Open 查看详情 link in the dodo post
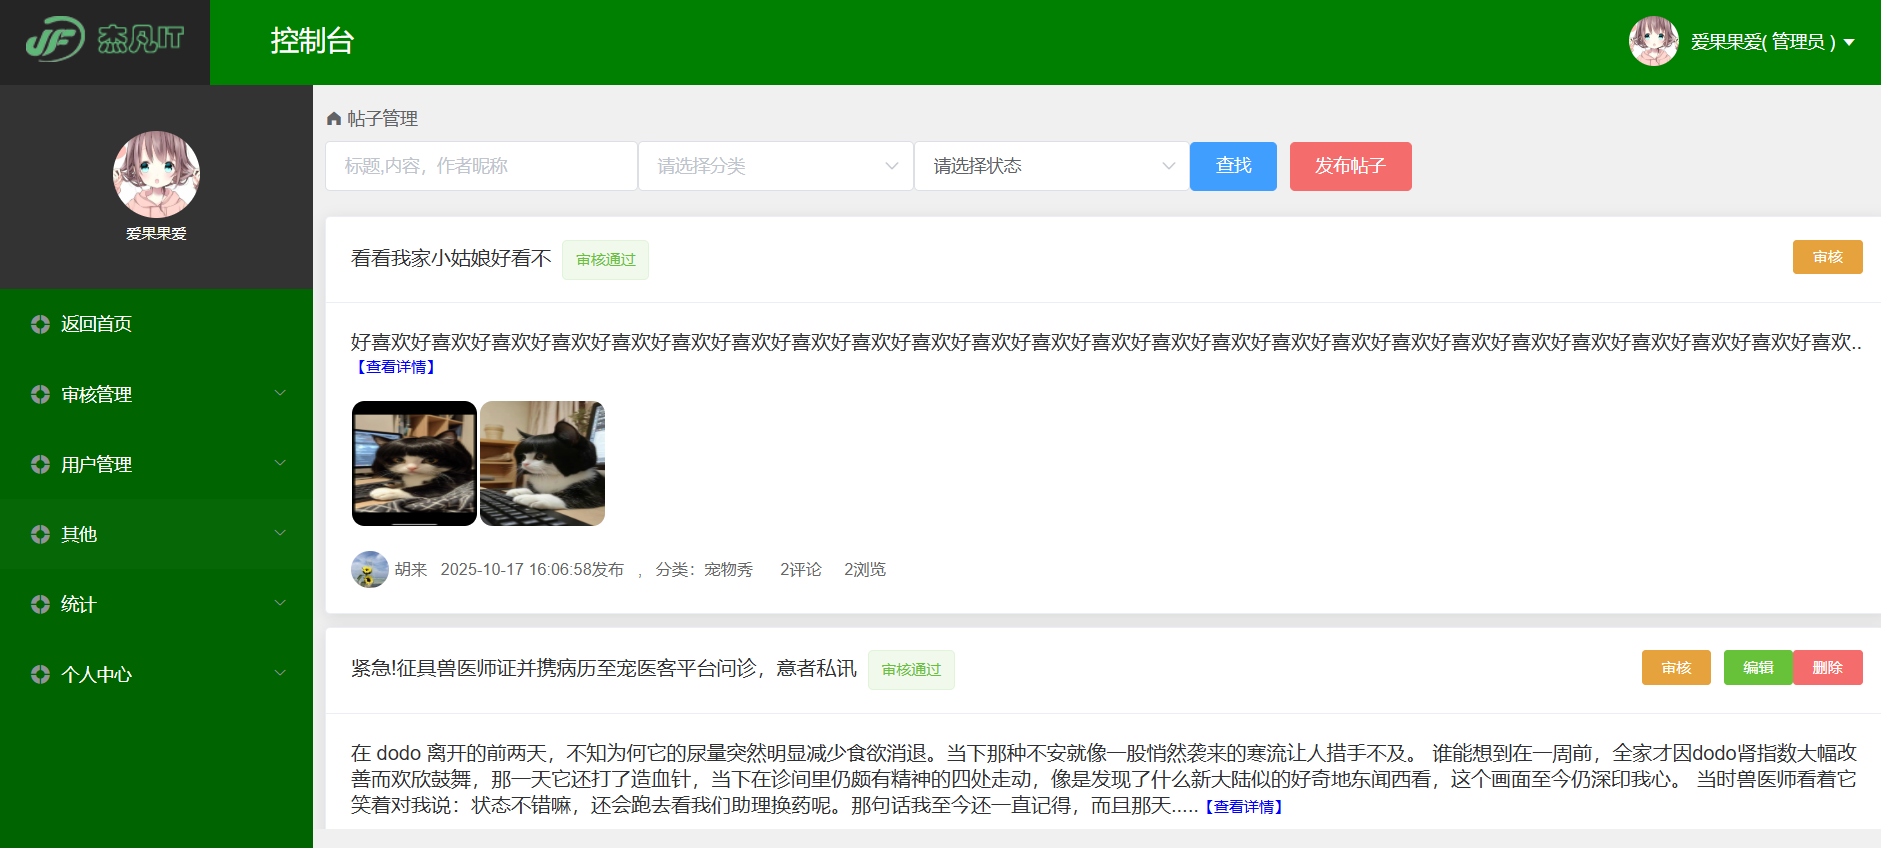 coord(1243,807)
